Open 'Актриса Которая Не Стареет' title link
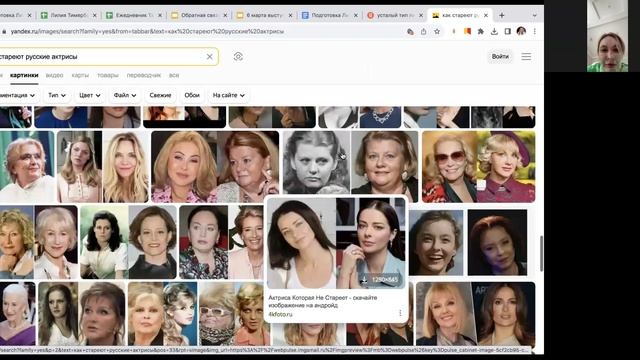The image size is (640, 360). [323, 301]
